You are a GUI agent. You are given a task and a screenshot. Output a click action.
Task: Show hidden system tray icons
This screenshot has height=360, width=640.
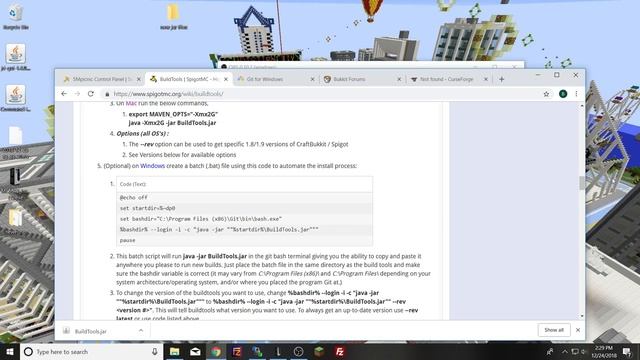[x=565, y=351]
